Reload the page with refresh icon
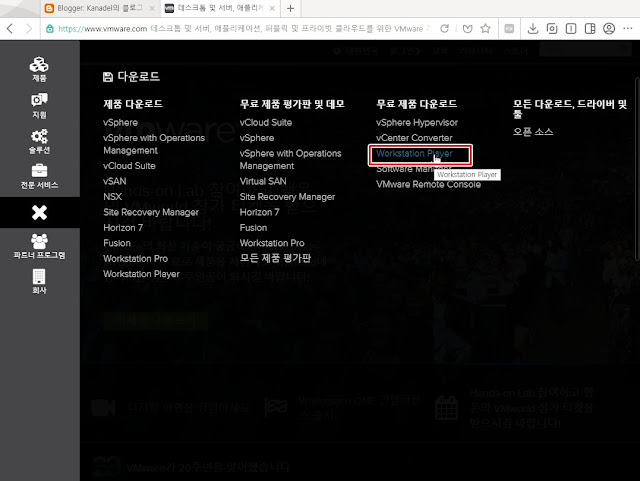 [x=444, y=29]
